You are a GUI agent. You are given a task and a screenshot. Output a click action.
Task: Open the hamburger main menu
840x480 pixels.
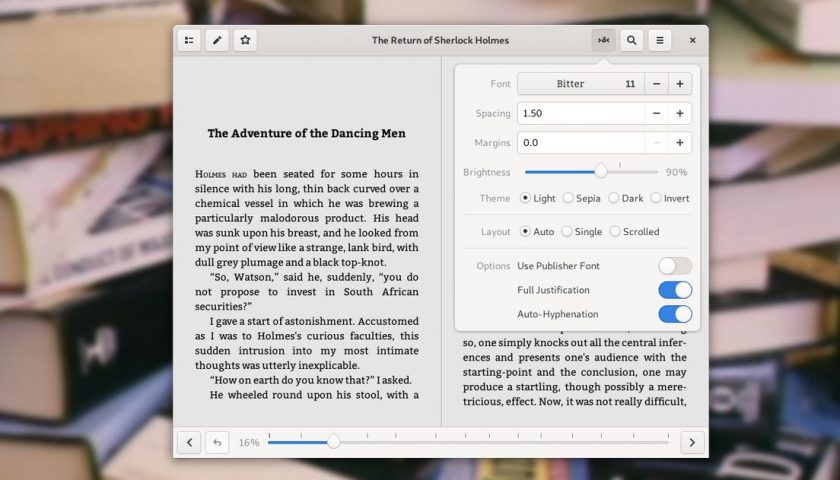pyautogui.click(x=659, y=41)
